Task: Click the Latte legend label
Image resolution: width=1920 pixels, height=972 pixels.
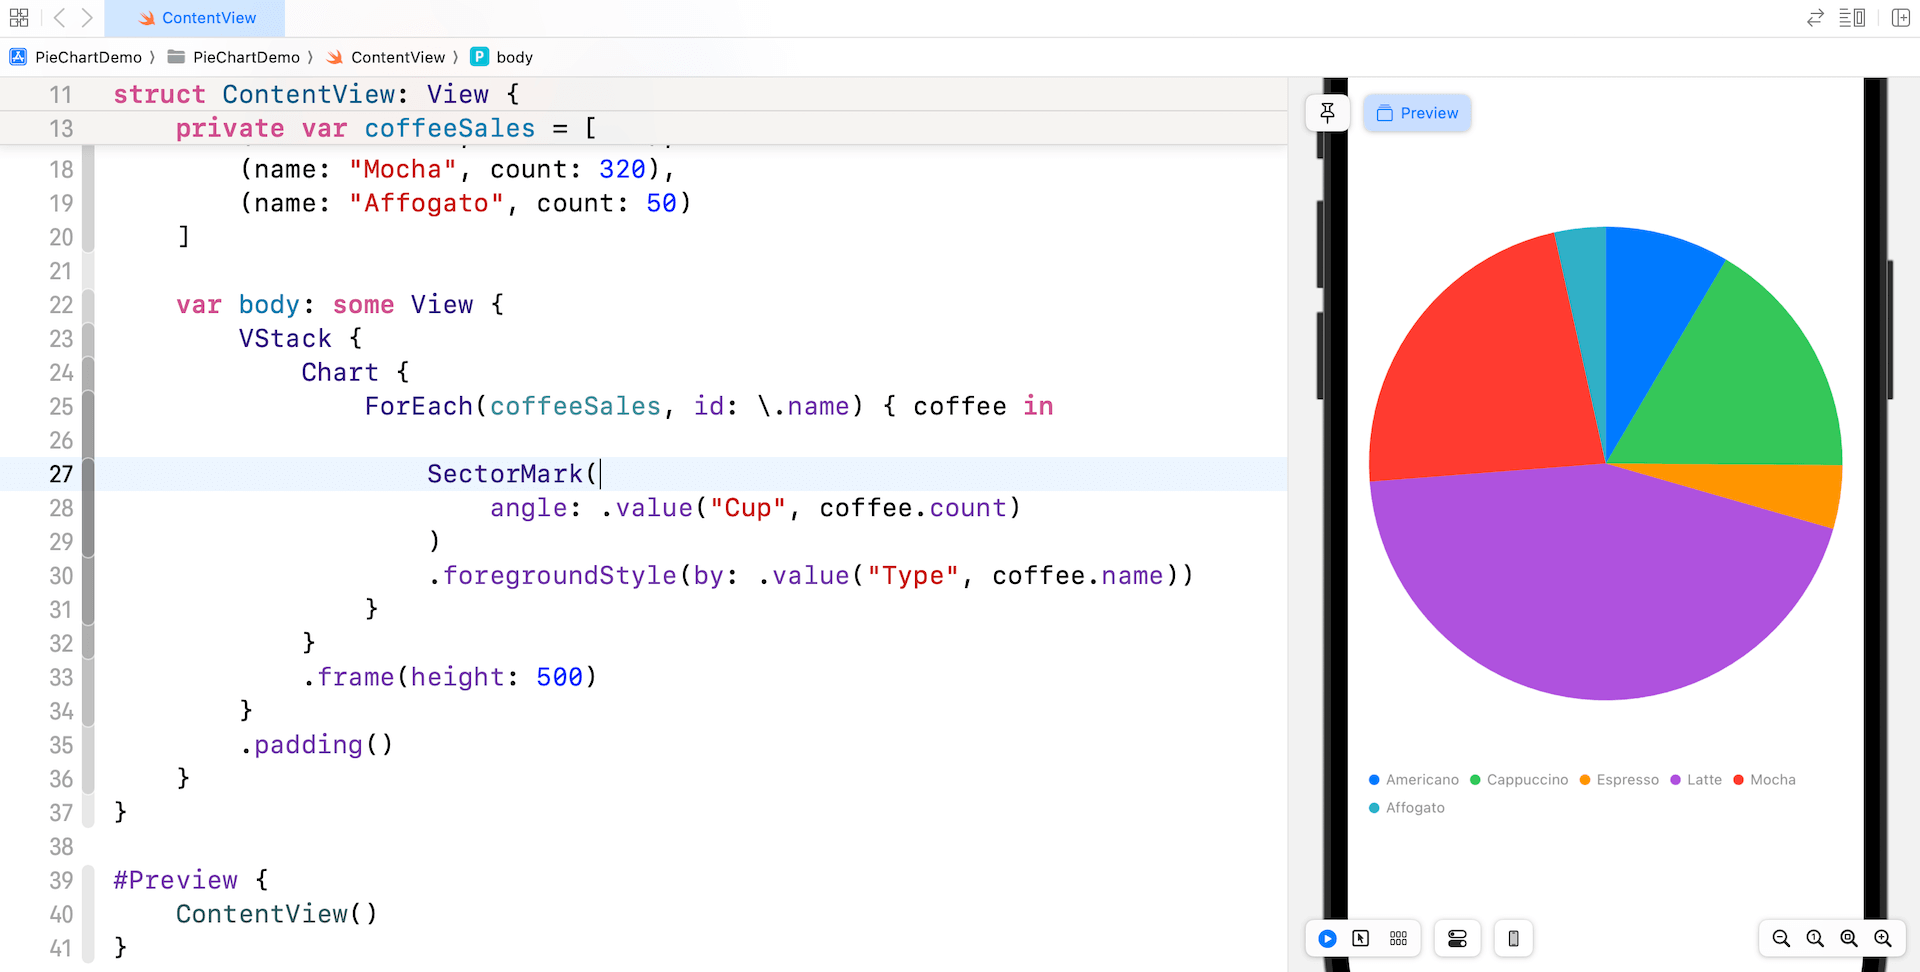Action: click(1704, 780)
